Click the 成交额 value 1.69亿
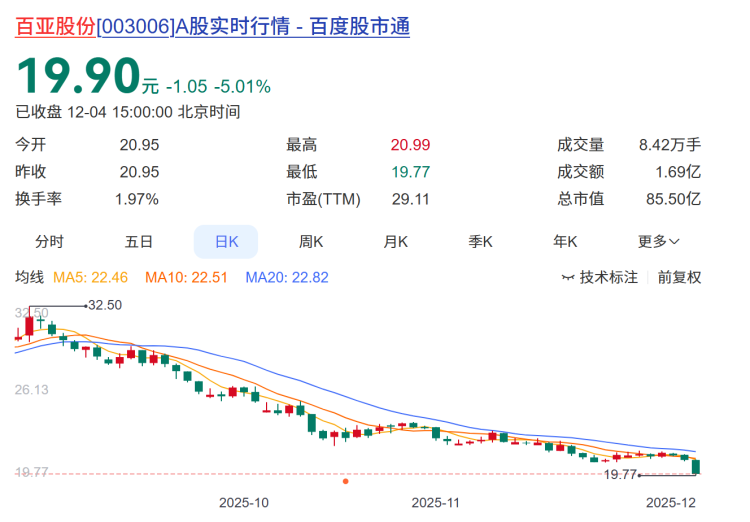 point(678,172)
